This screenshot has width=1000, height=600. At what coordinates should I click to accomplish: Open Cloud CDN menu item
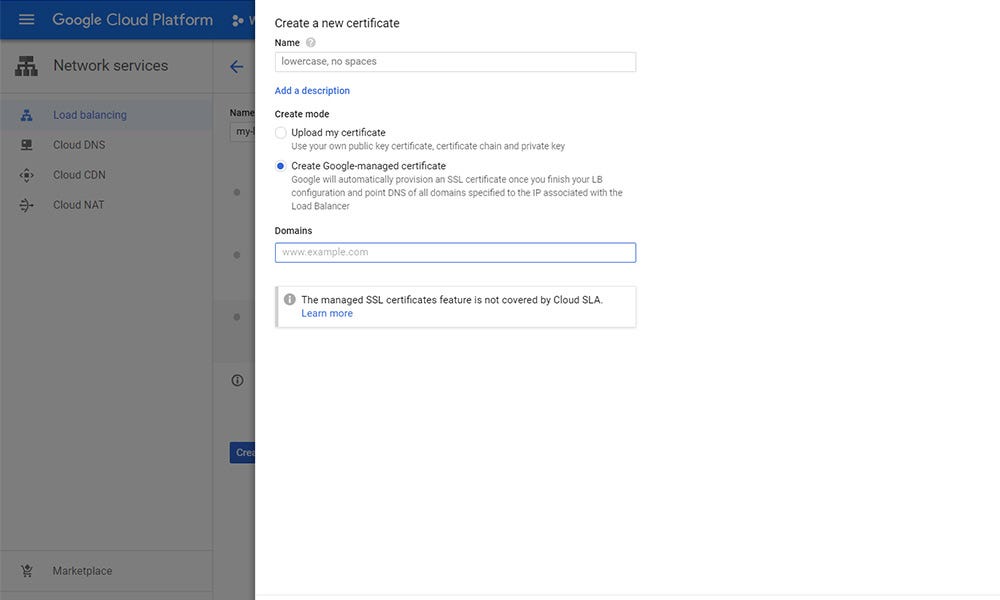tap(106, 175)
